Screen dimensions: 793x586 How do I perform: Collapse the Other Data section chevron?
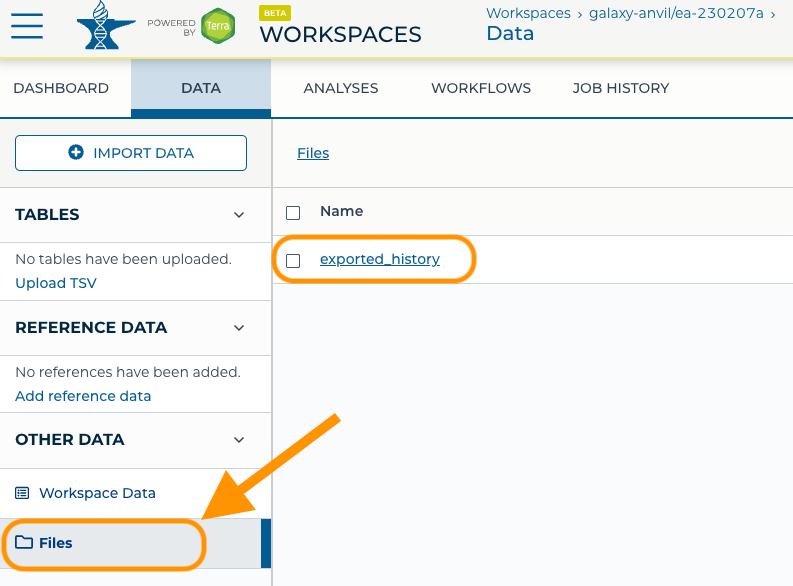pos(239,440)
